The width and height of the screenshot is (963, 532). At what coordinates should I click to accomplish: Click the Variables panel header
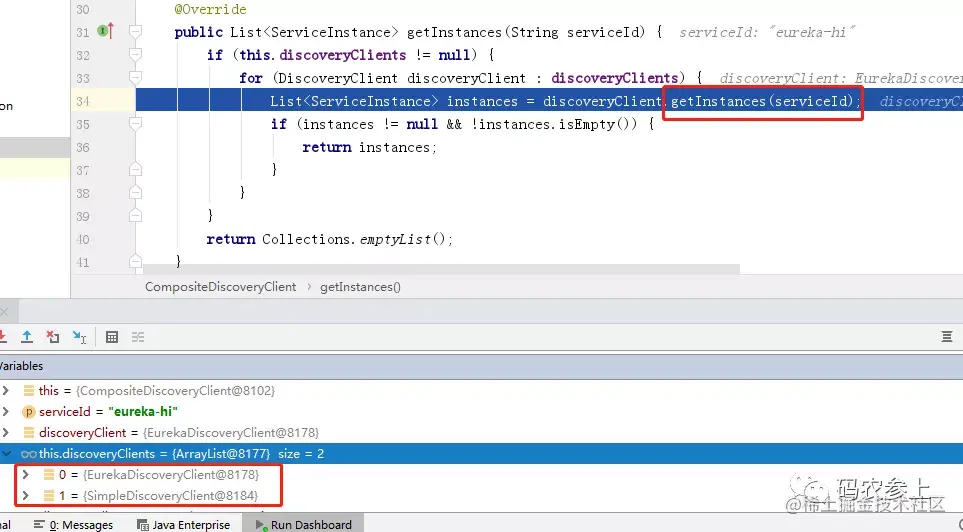coord(482,366)
